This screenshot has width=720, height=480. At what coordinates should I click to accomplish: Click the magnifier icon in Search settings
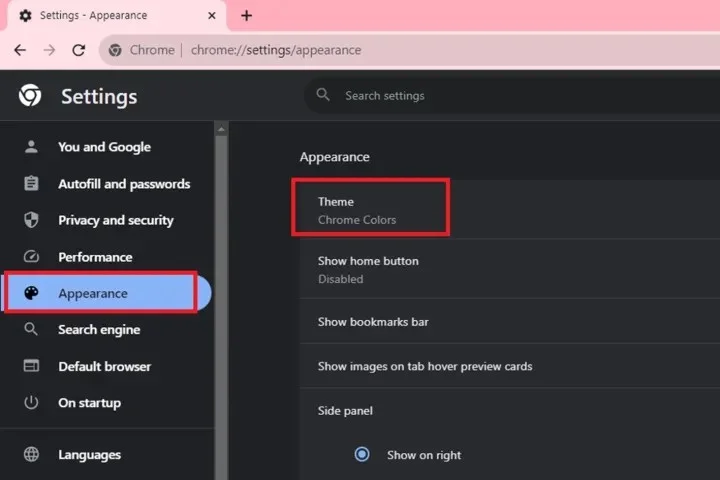point(323,95)
